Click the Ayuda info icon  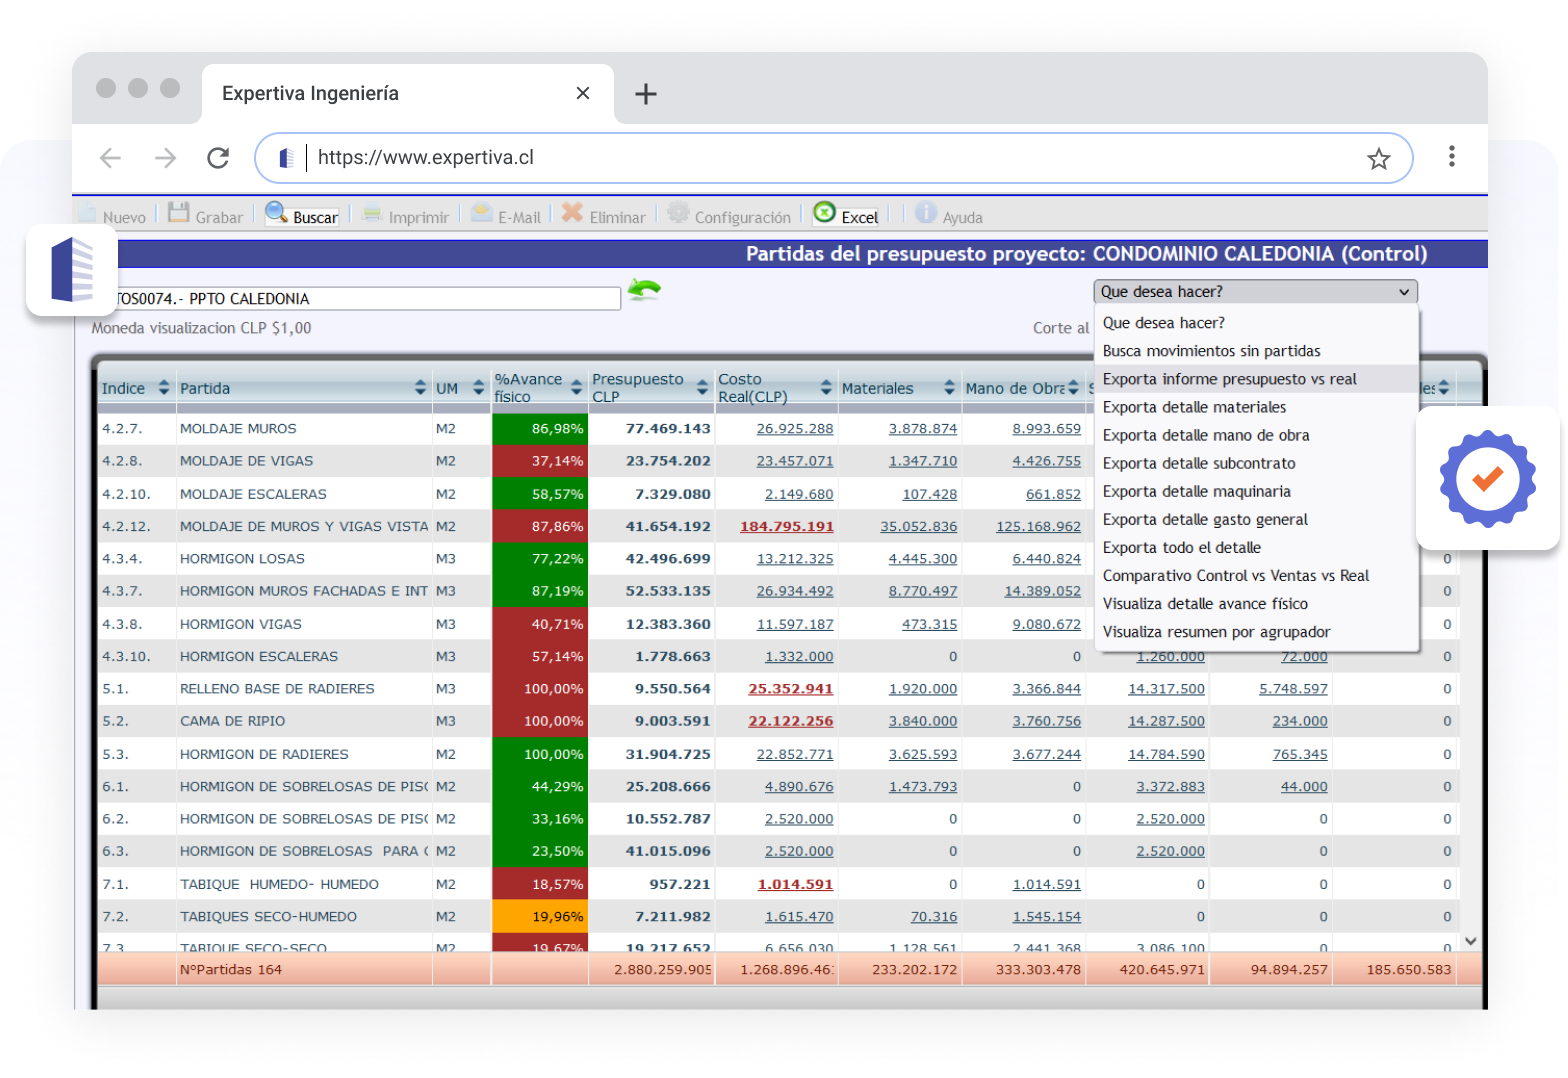926,213
